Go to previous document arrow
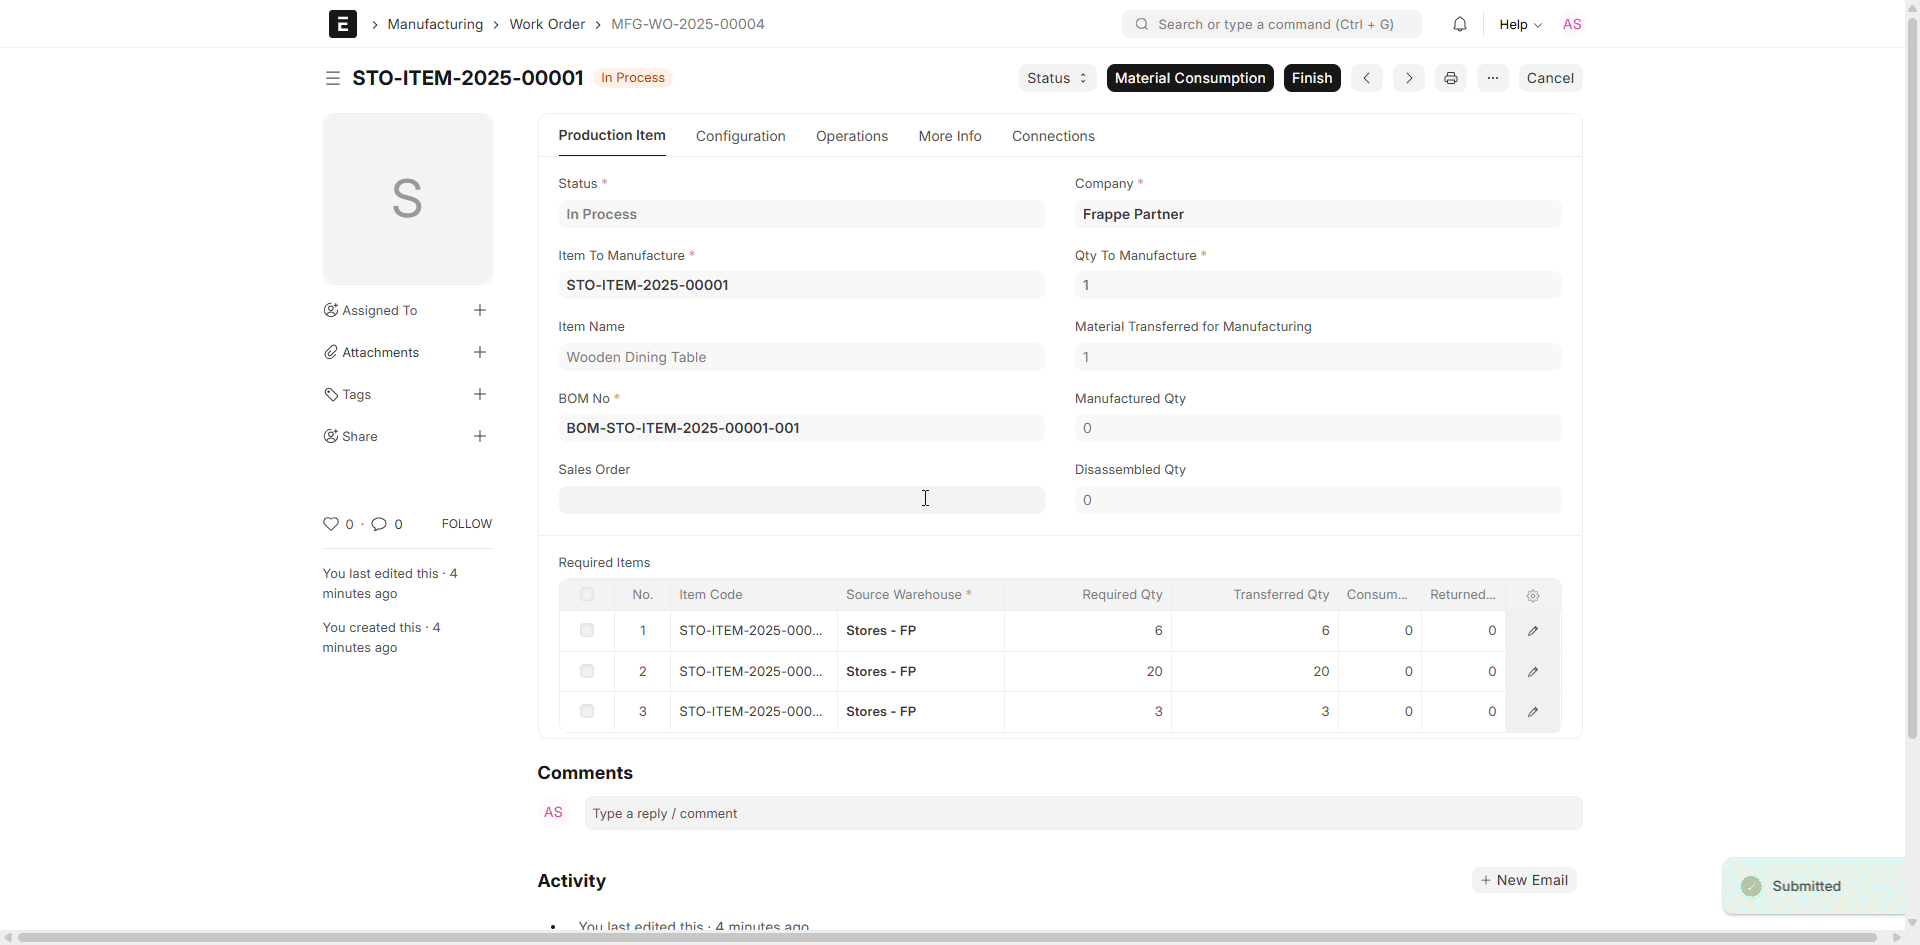 1366,78
